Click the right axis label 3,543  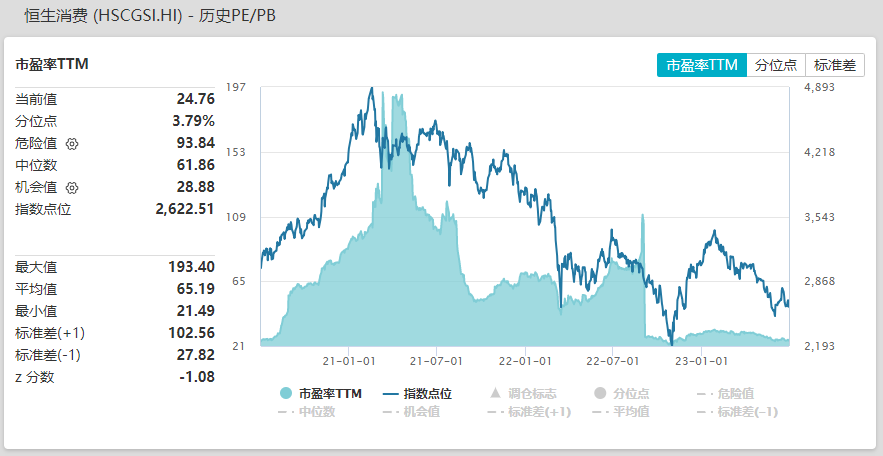(x=820, y=217)
